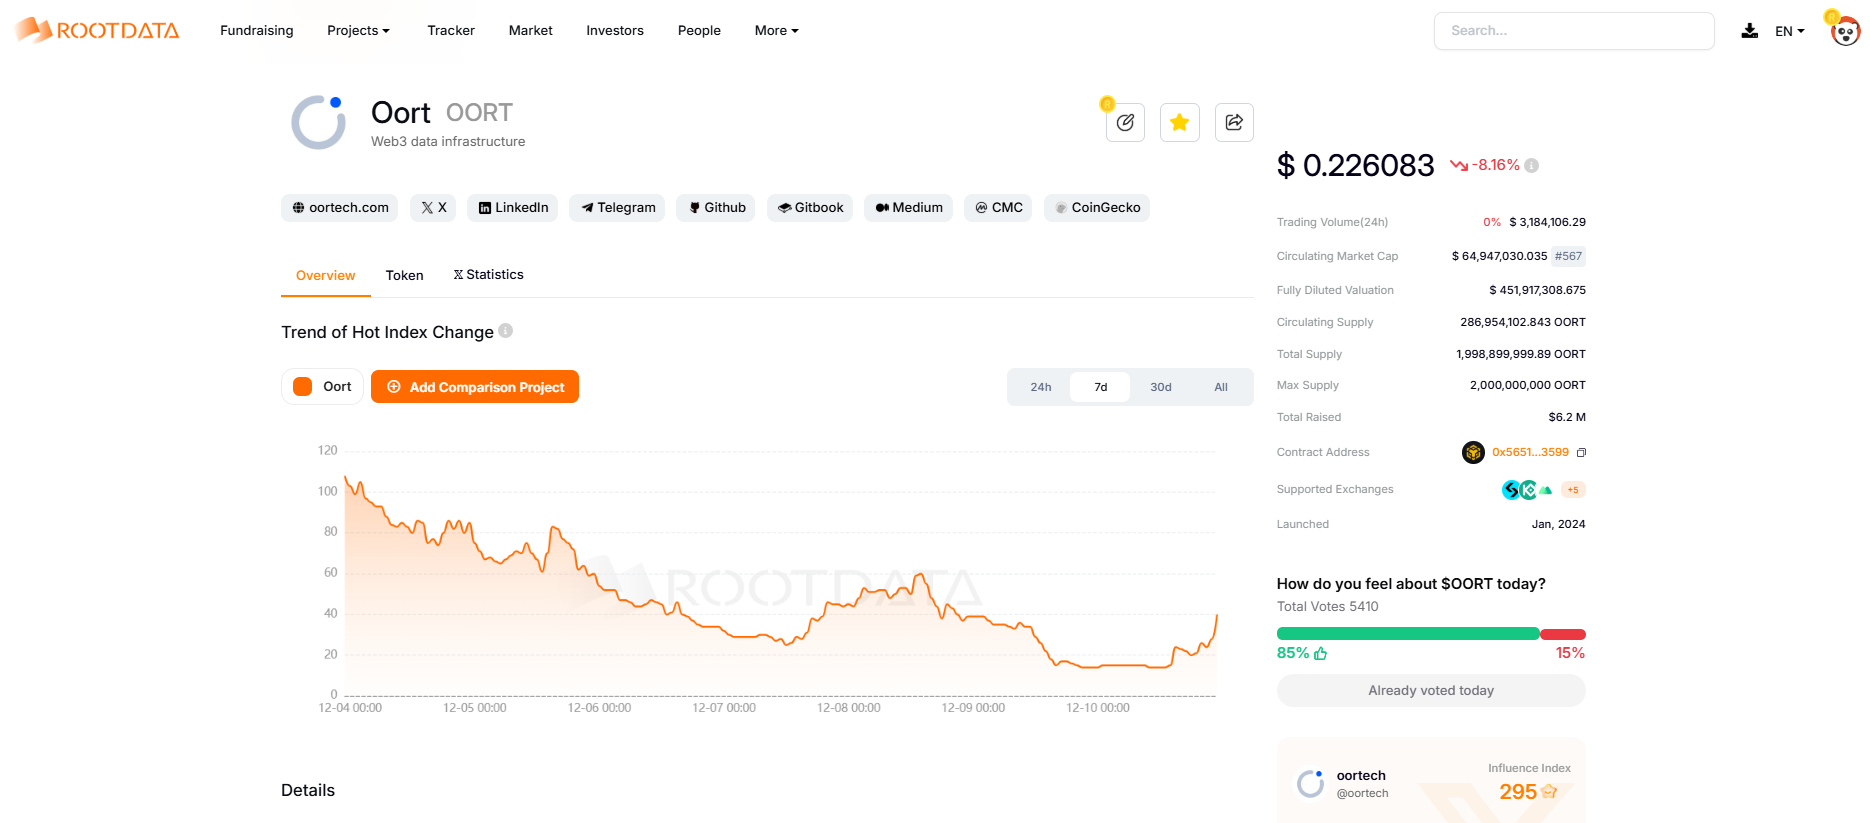Screen dimensions: 1870x823
Task: Click the Oort project logo
Action: [318, 122]
